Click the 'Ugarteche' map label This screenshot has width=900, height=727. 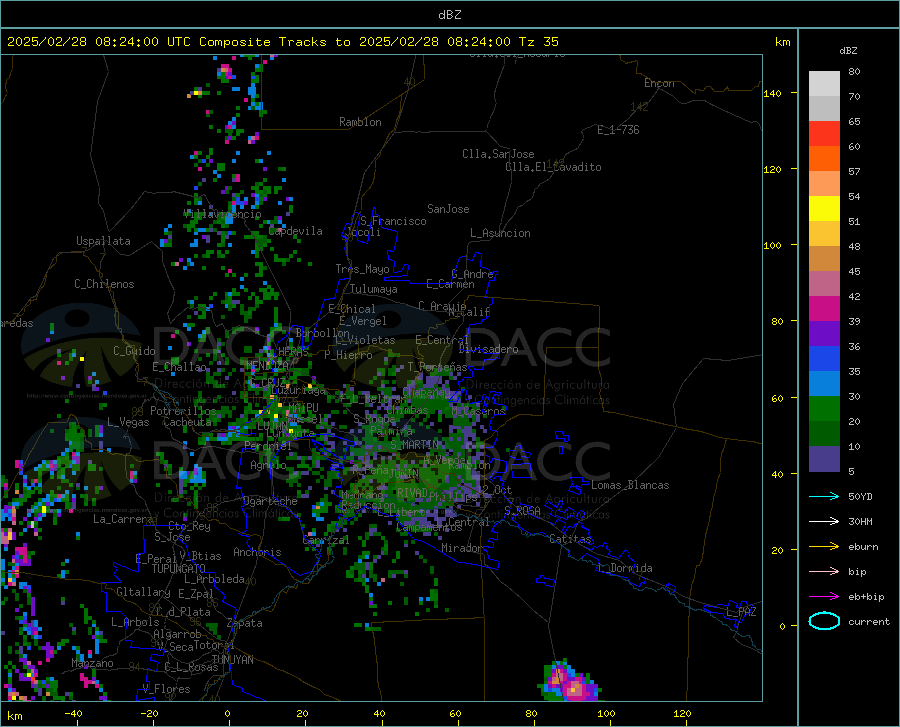click(270, 501)
